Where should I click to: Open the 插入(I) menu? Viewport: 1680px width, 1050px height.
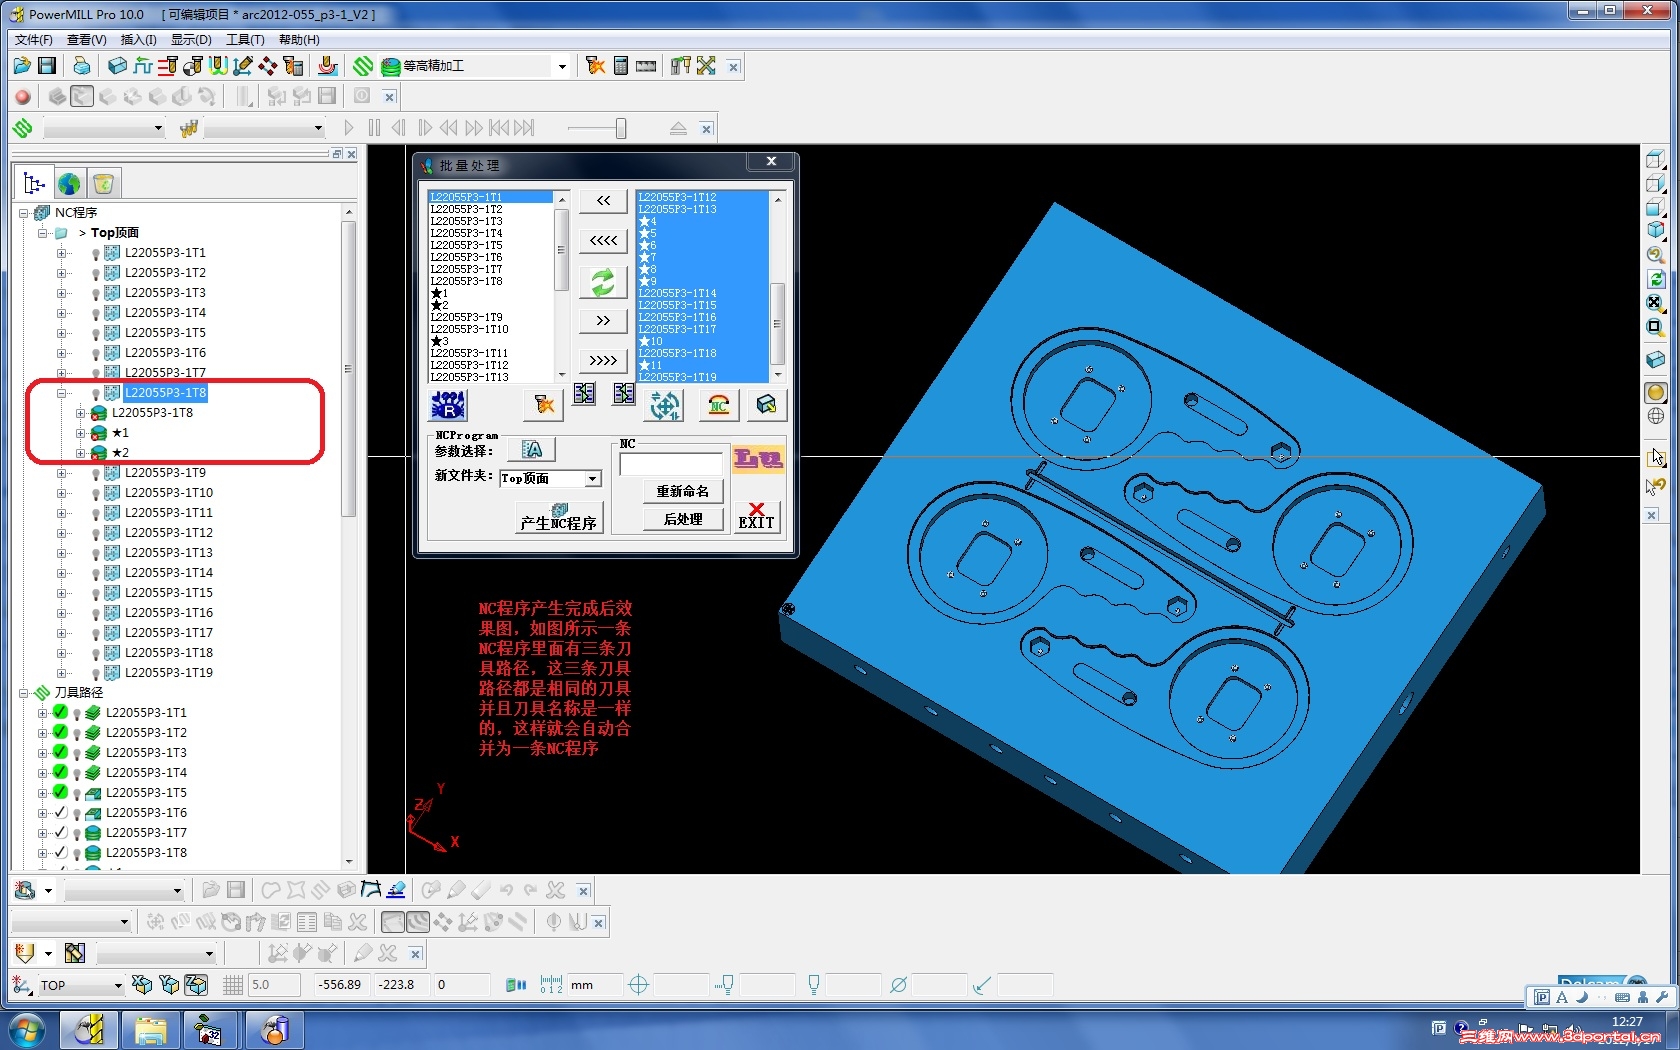click(139, 40)
